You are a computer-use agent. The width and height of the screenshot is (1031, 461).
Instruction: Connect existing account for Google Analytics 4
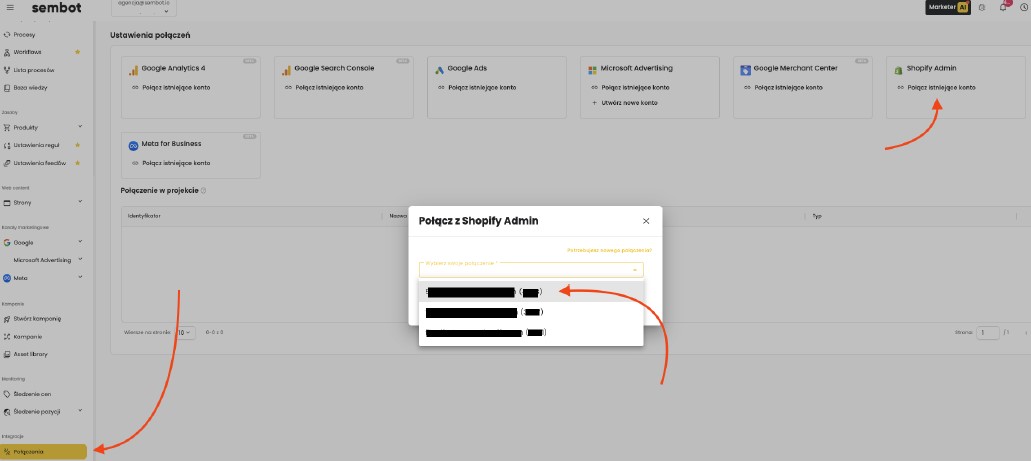point(176,87)
